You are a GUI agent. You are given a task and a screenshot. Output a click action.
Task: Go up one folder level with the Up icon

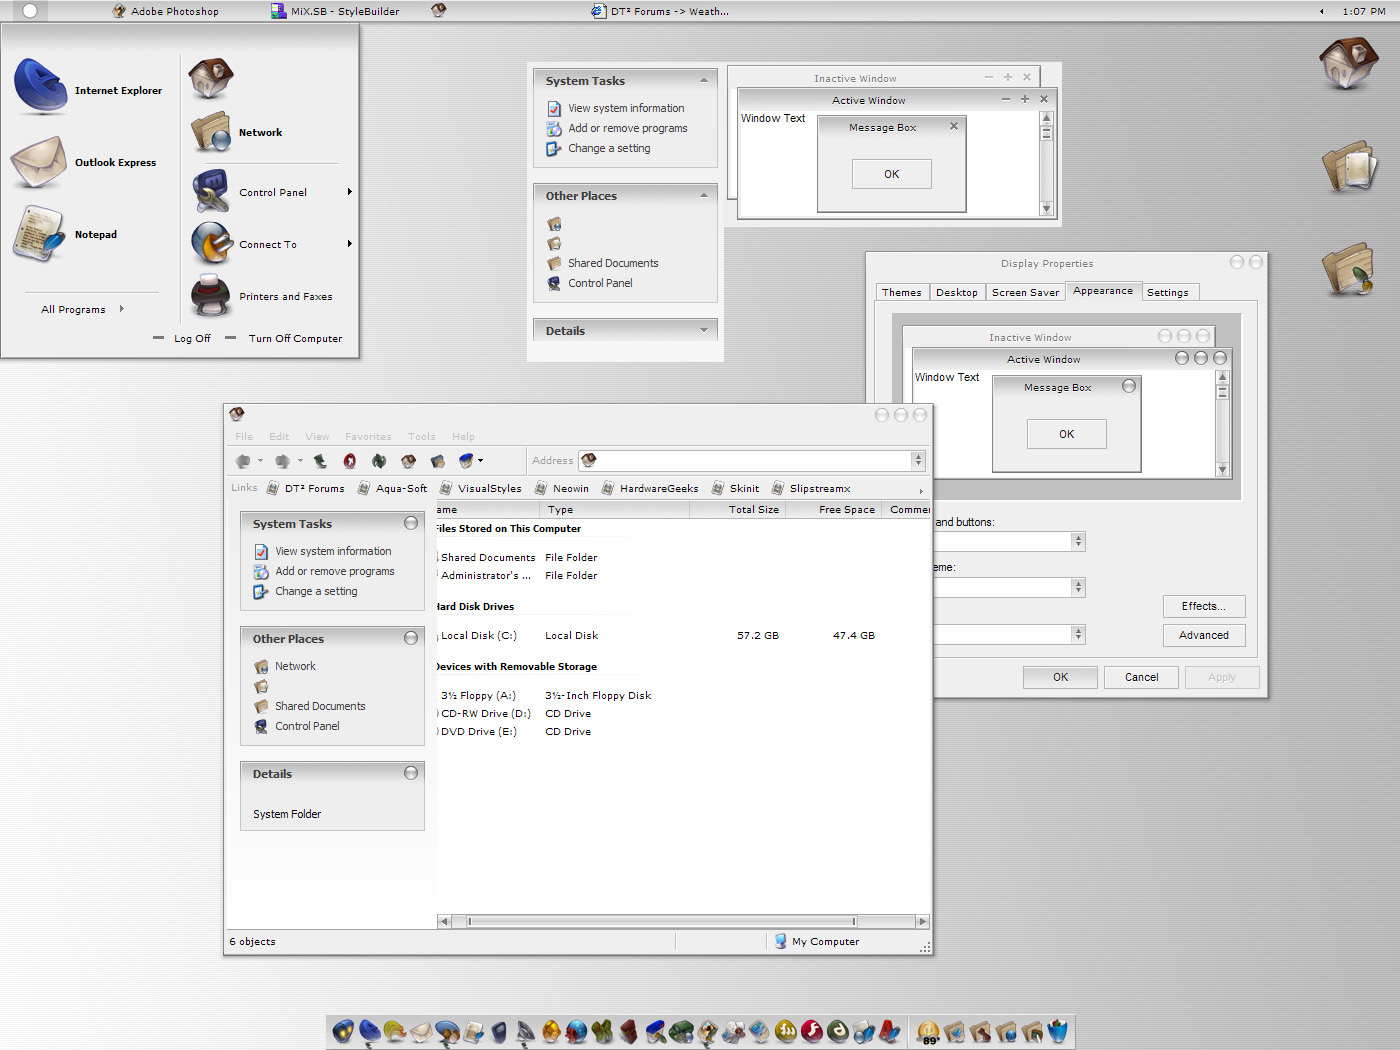coord(320,461)
